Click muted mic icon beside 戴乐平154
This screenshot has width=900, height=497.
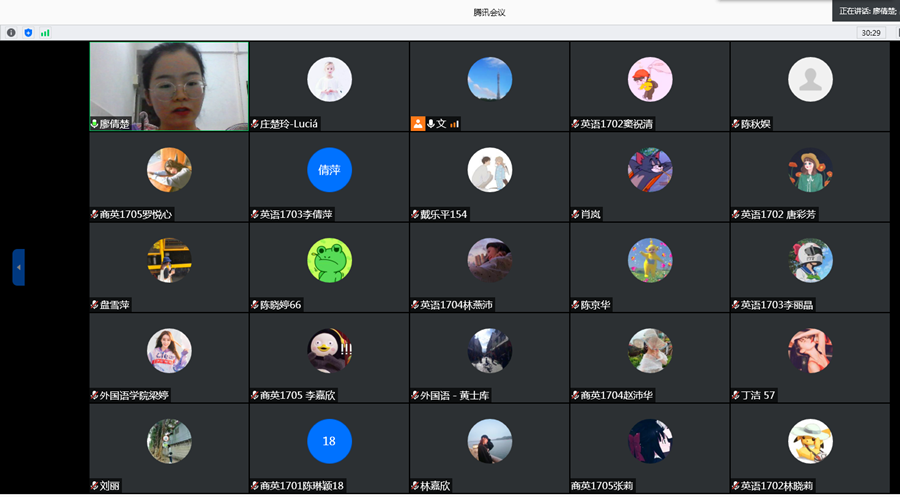tap(414, 214)
